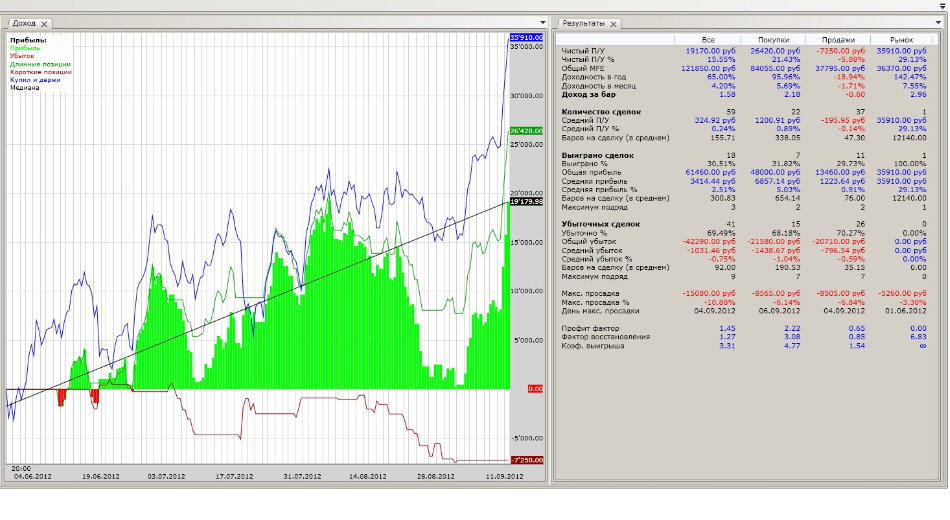
Task: Click the Рынок column header
Action: click(902, 39)
